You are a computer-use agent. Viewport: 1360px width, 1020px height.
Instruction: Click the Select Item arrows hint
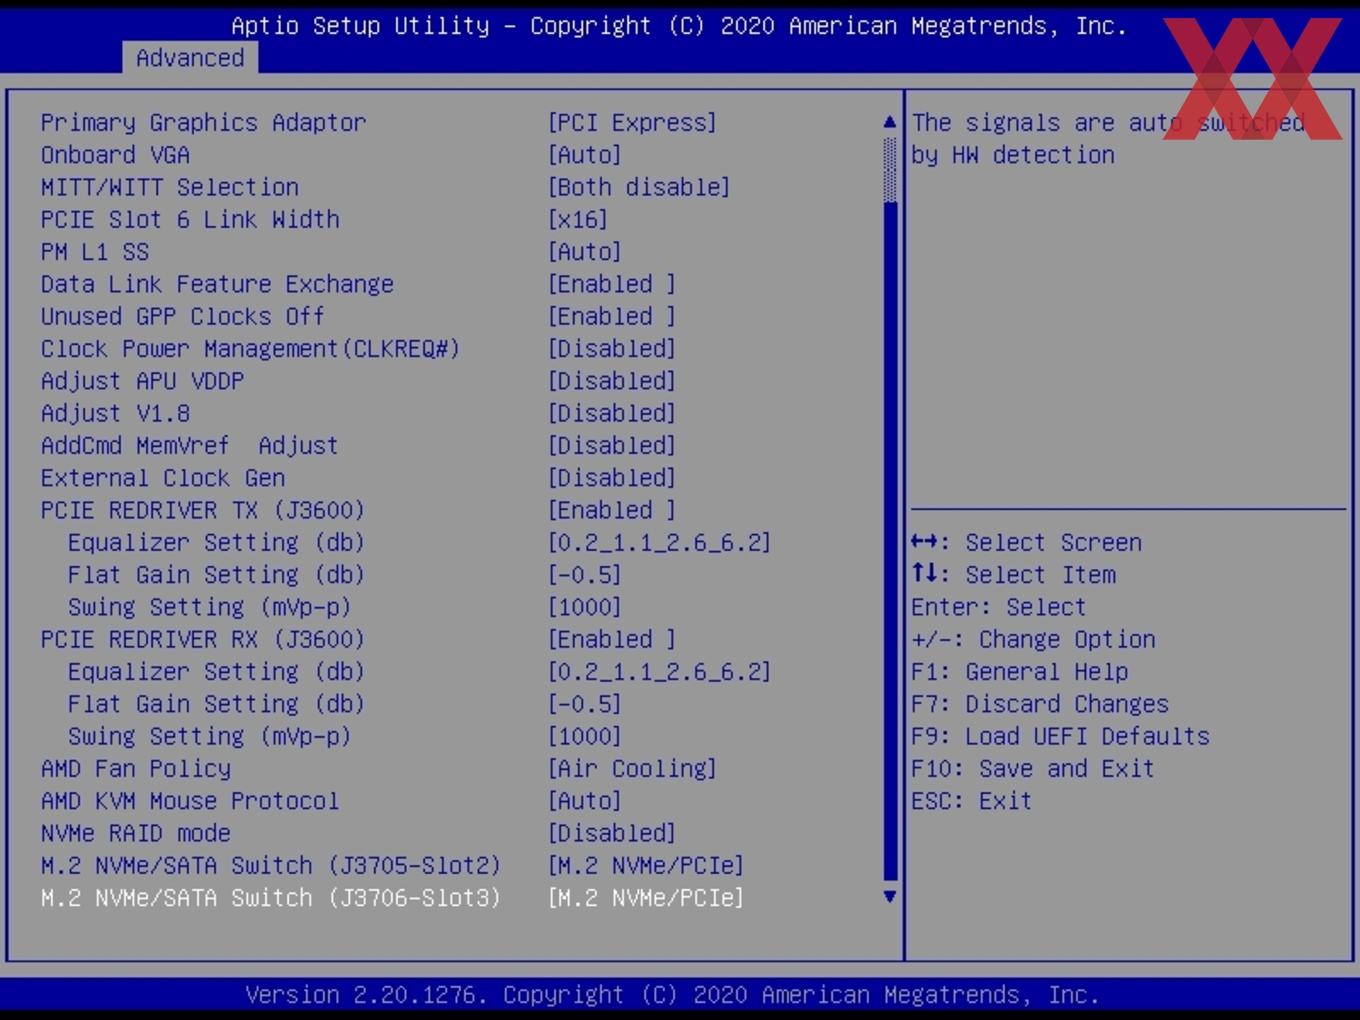[1013, 575]
